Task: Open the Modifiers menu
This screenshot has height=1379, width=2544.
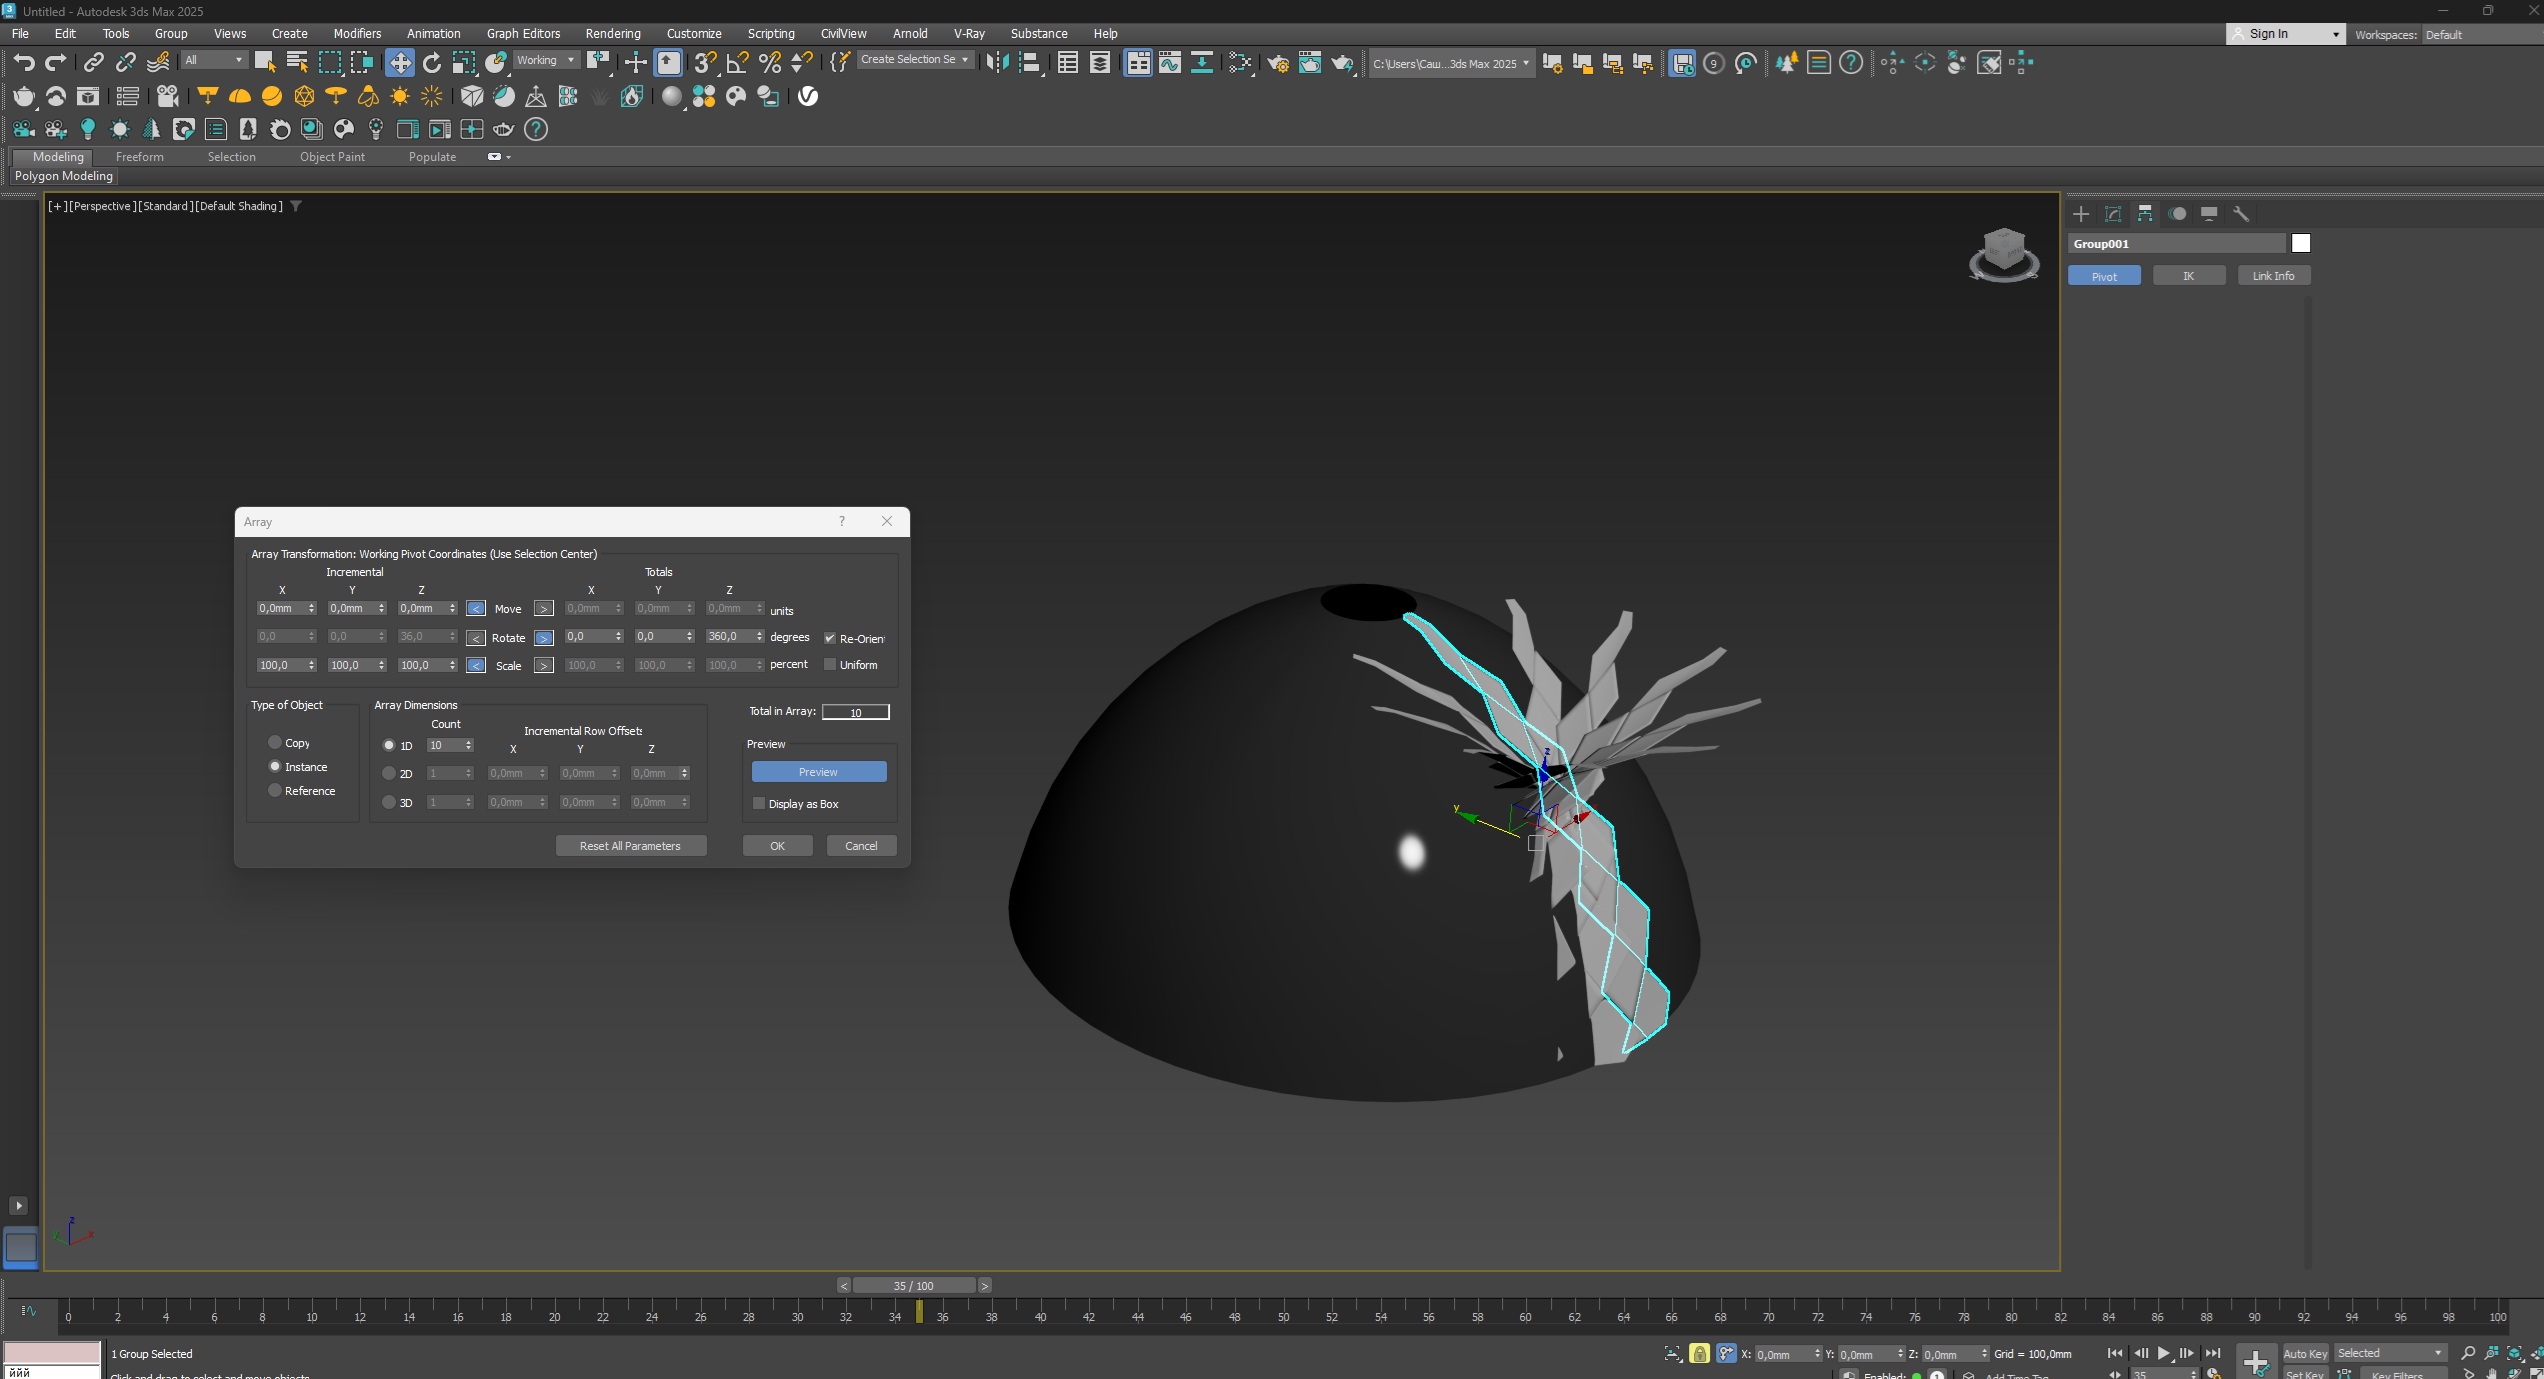Action: [x=357, y=33]
